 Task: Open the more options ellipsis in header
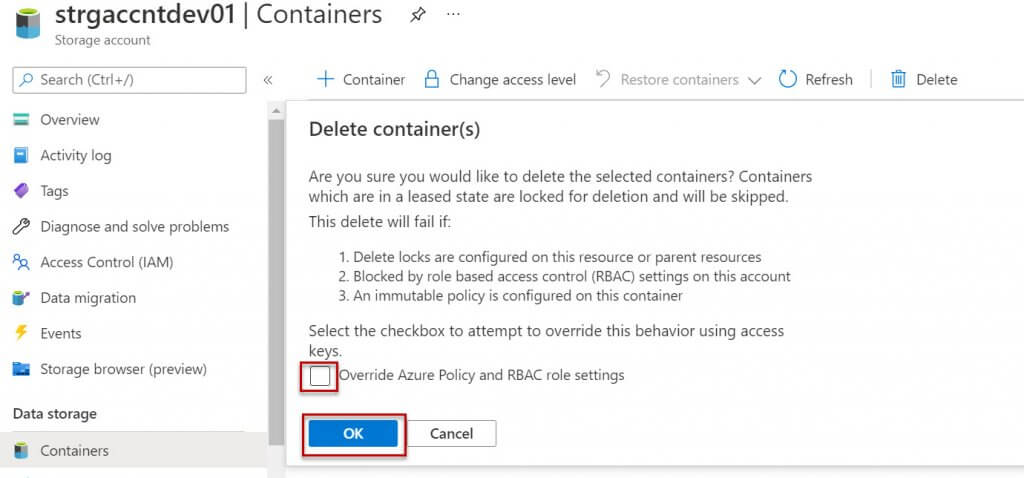tap(453, 15)
